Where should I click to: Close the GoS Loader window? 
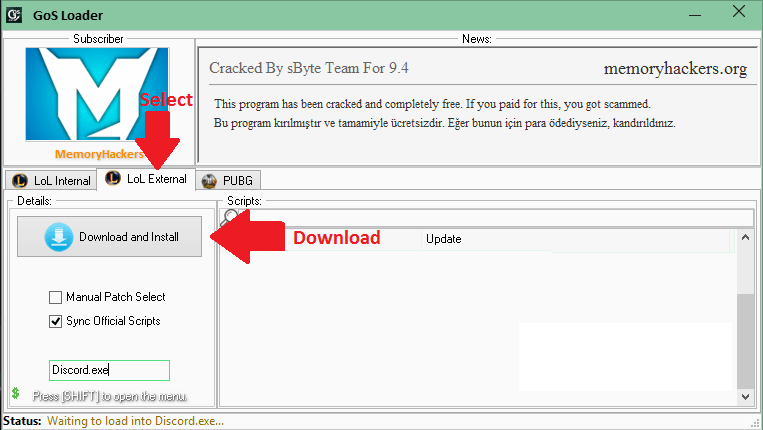pos(739,12)
